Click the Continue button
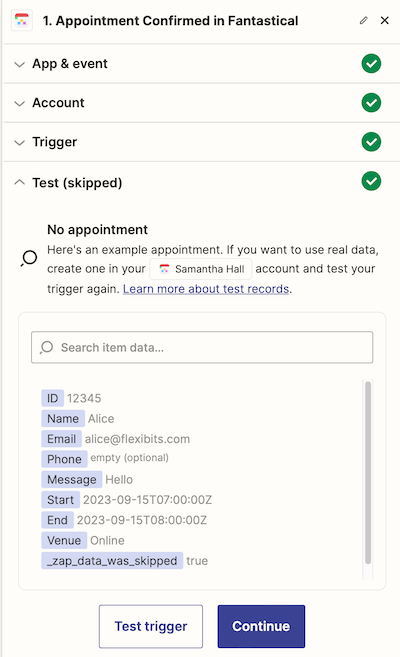Screen dimensions: 400x657 click(261, 626)
